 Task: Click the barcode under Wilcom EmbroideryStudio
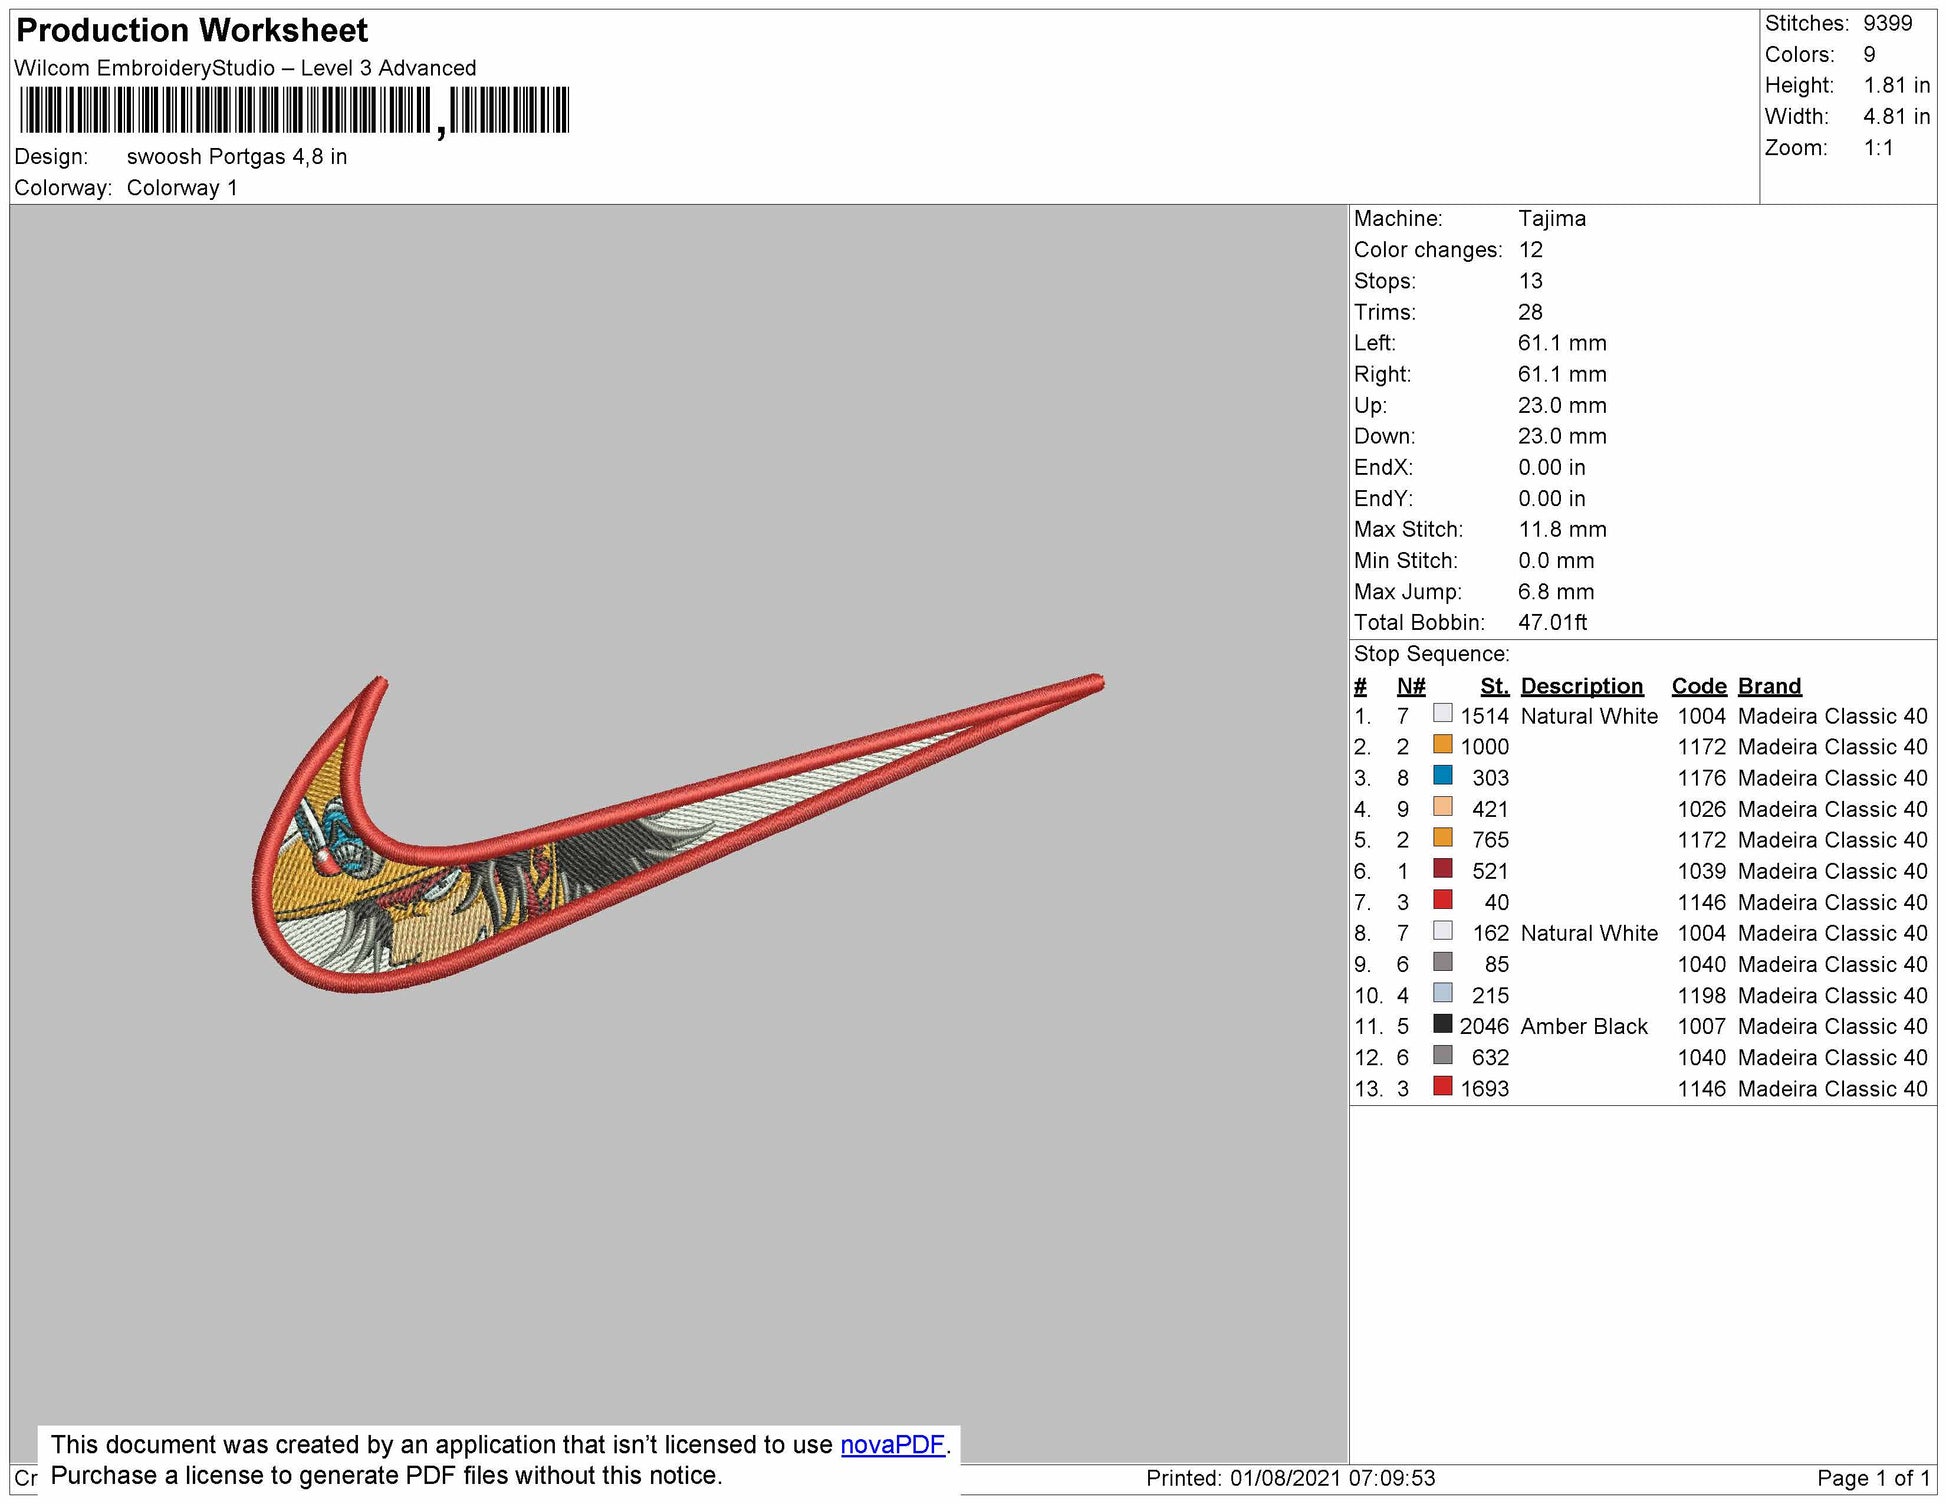click(x=294, y=111)
